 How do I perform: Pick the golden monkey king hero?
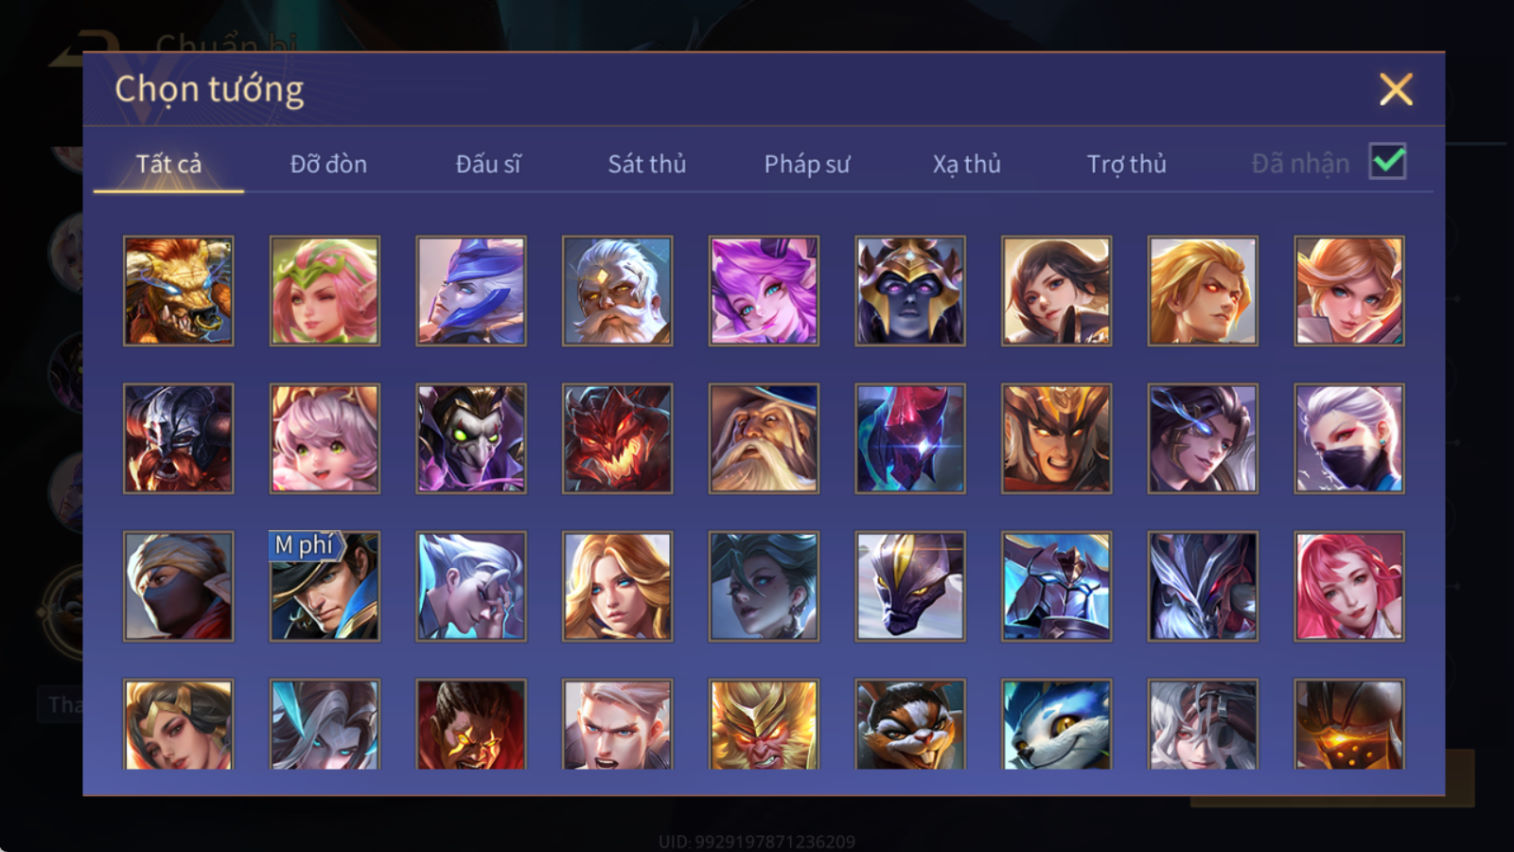point(764,724)
